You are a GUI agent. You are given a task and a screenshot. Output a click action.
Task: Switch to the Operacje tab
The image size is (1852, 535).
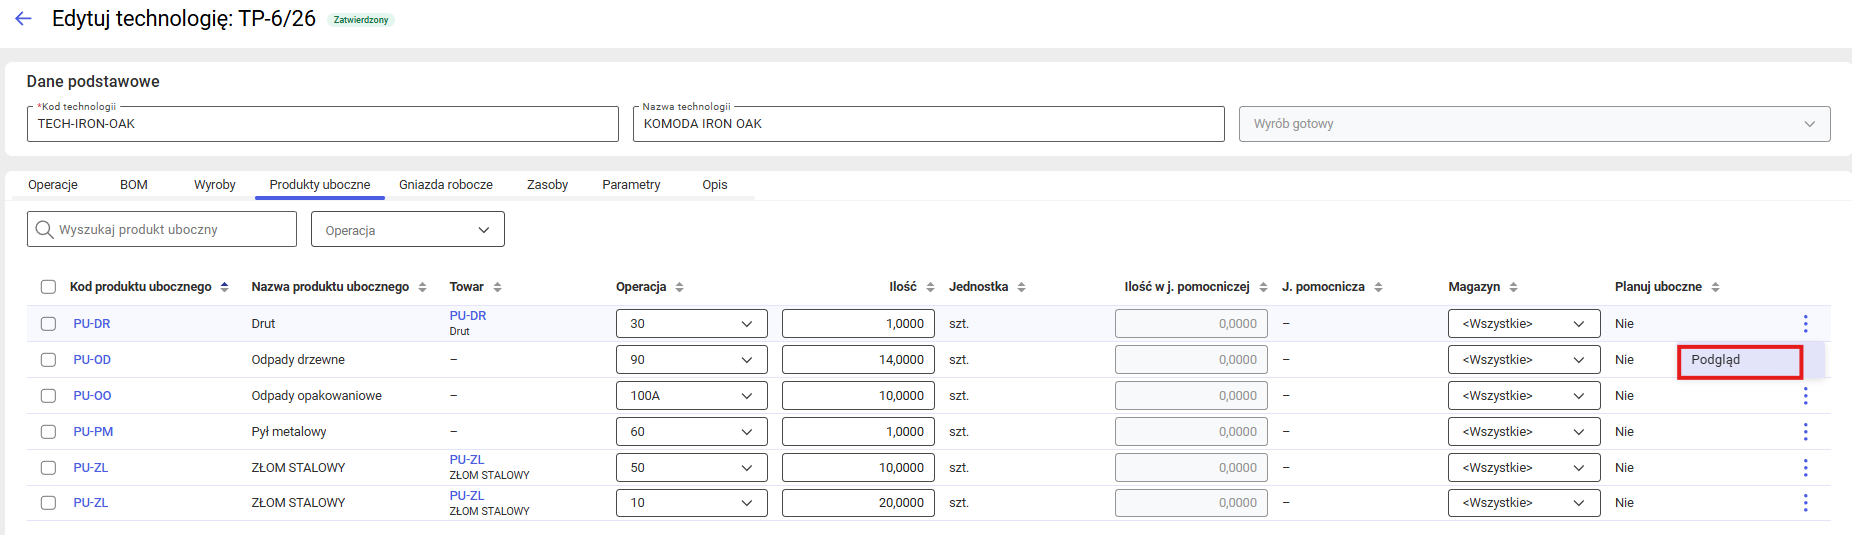point(53,185)
